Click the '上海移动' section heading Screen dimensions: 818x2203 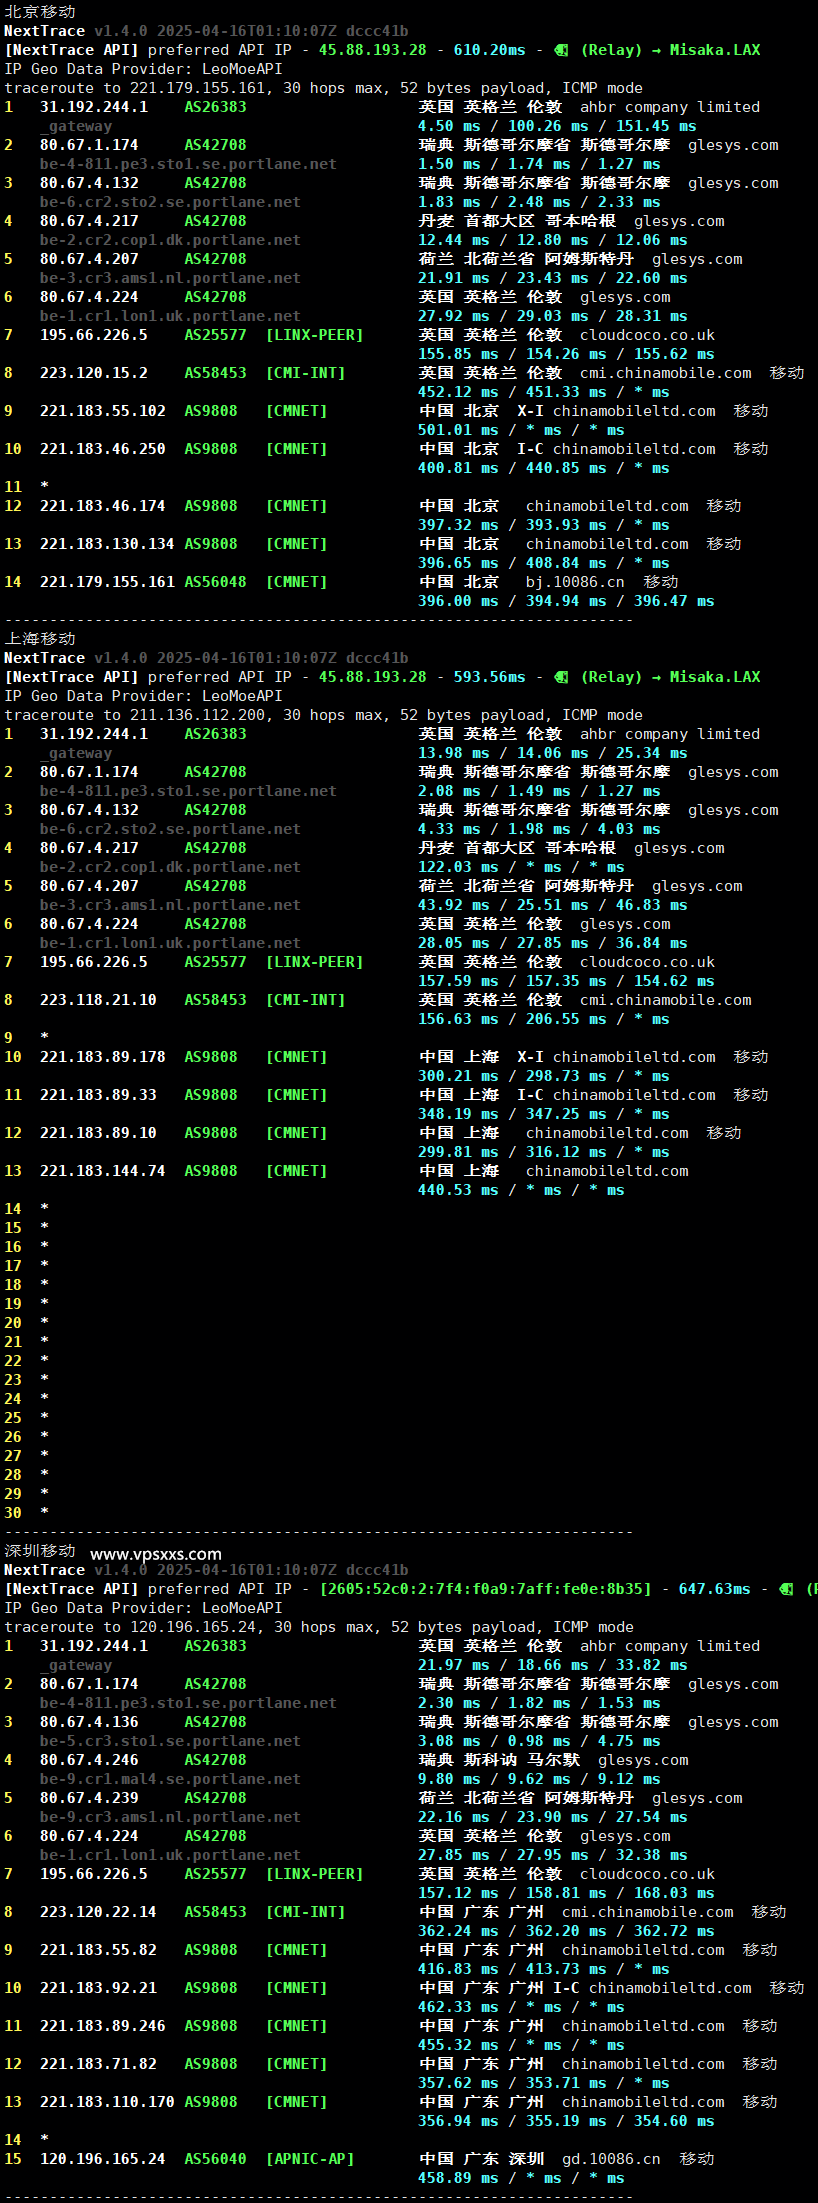40,638
